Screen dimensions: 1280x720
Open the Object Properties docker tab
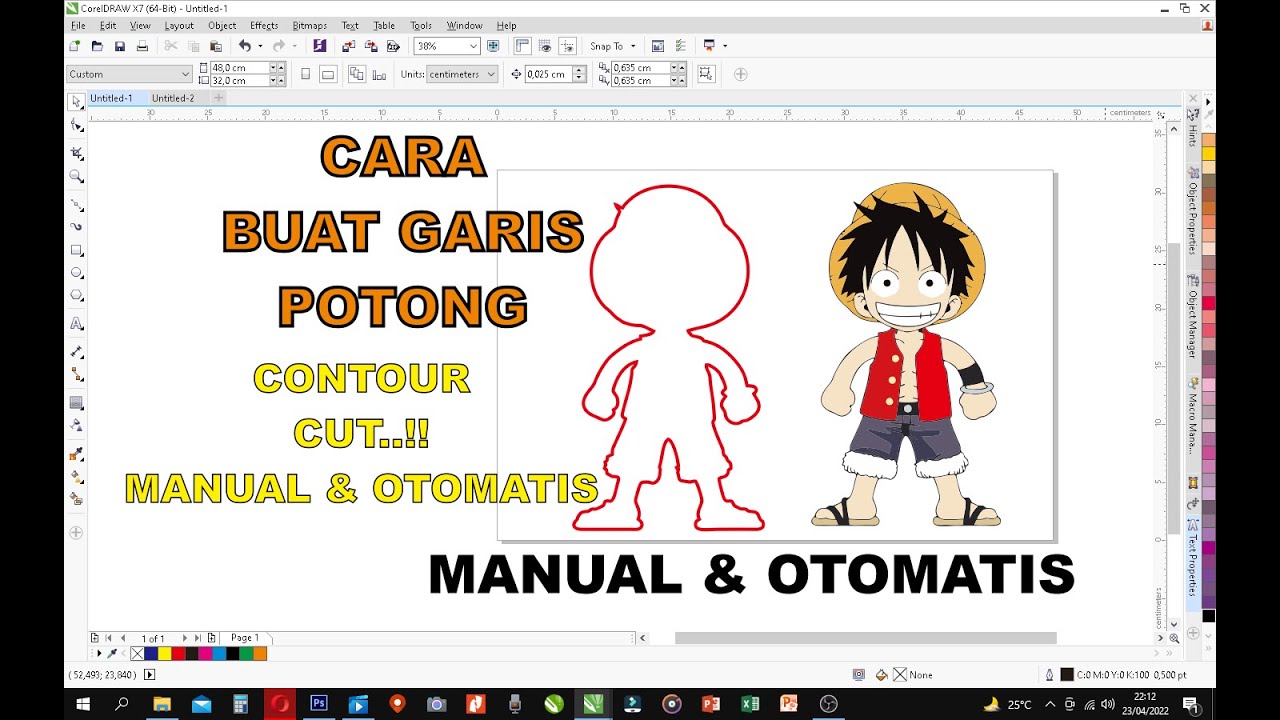coord(1193,210)
